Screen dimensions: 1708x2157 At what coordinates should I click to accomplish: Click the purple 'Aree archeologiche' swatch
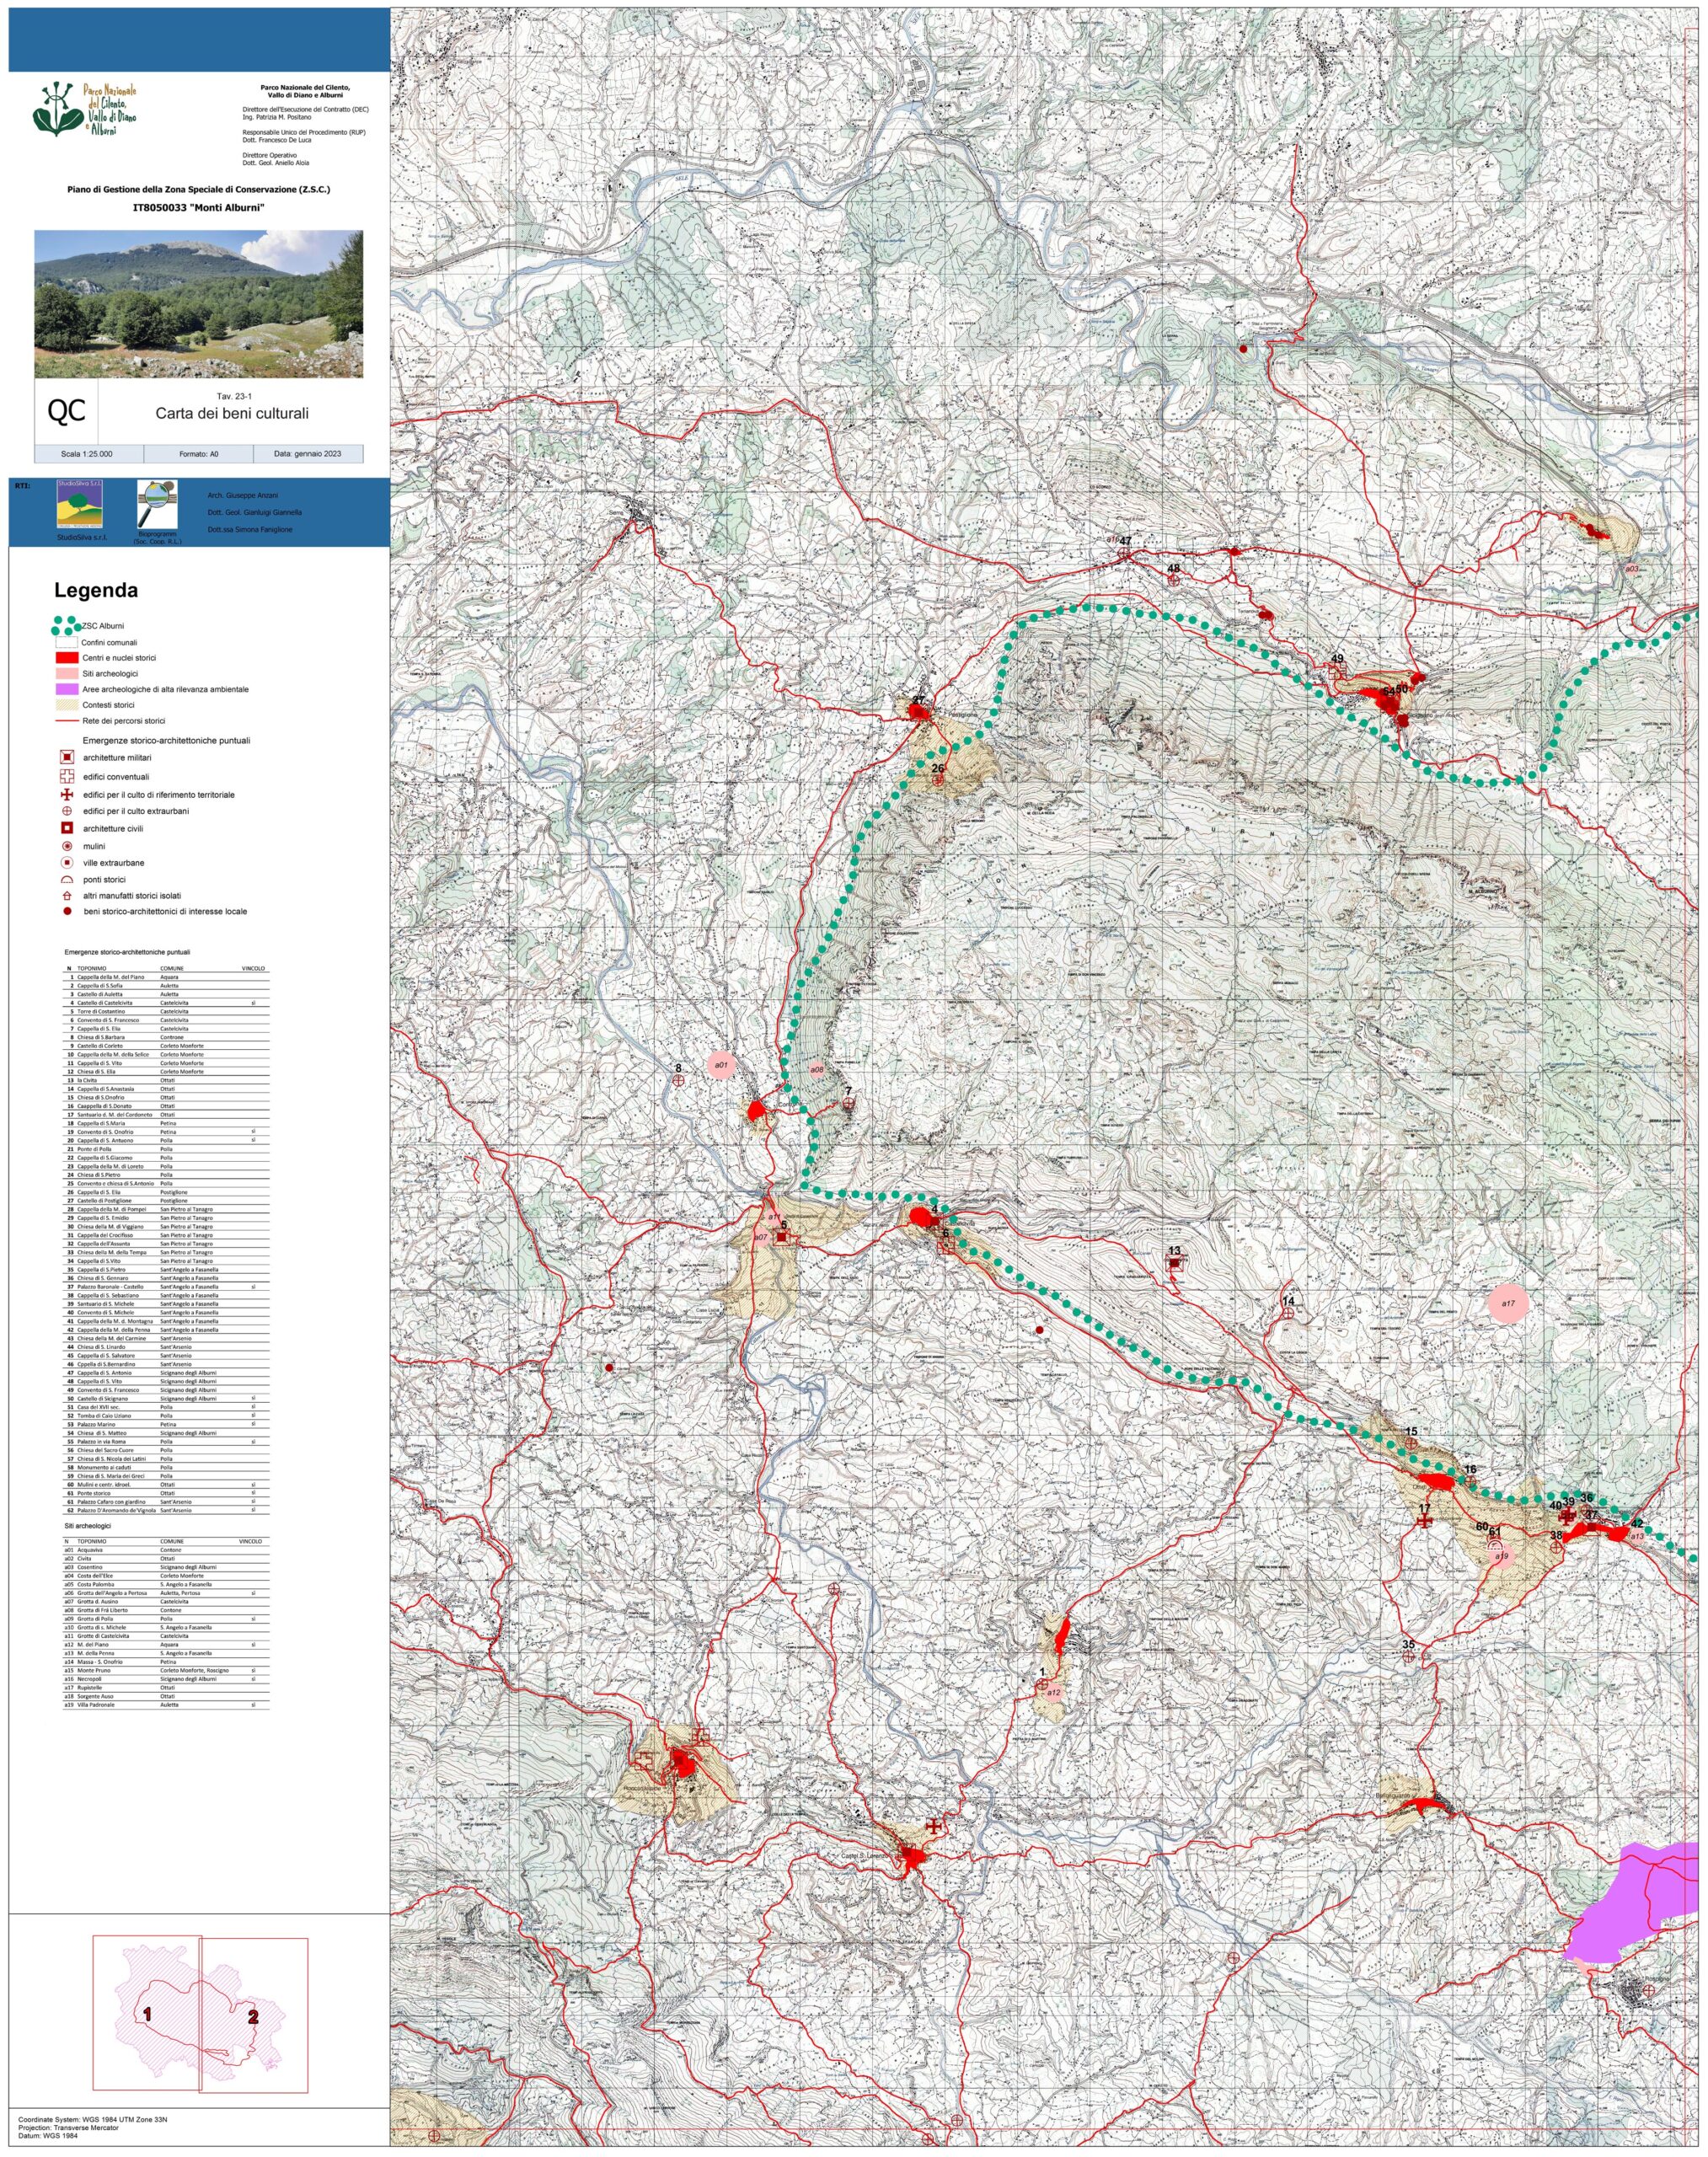(x=66, y=689)
